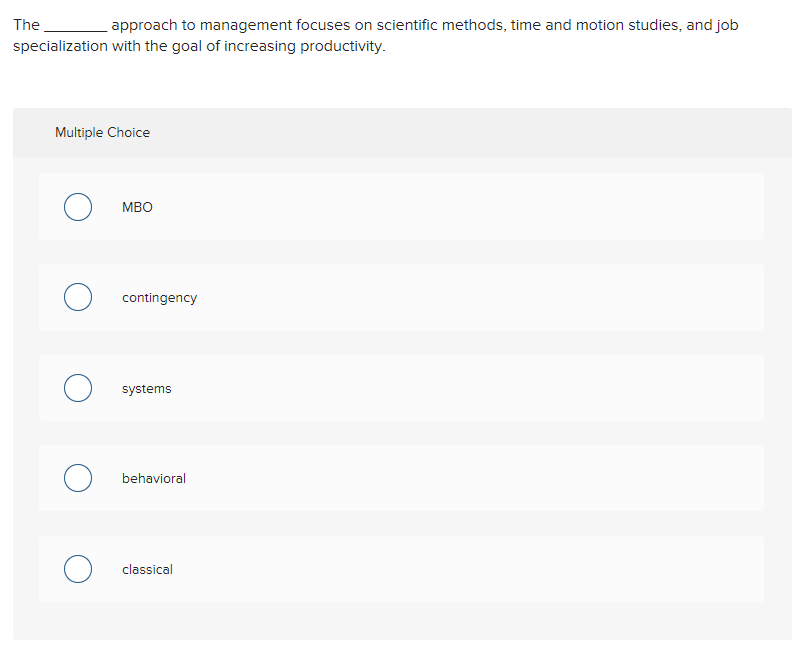The image size is (808, 653).
Task: Mark the systems radio button
Action: click(x=78, y=388)
